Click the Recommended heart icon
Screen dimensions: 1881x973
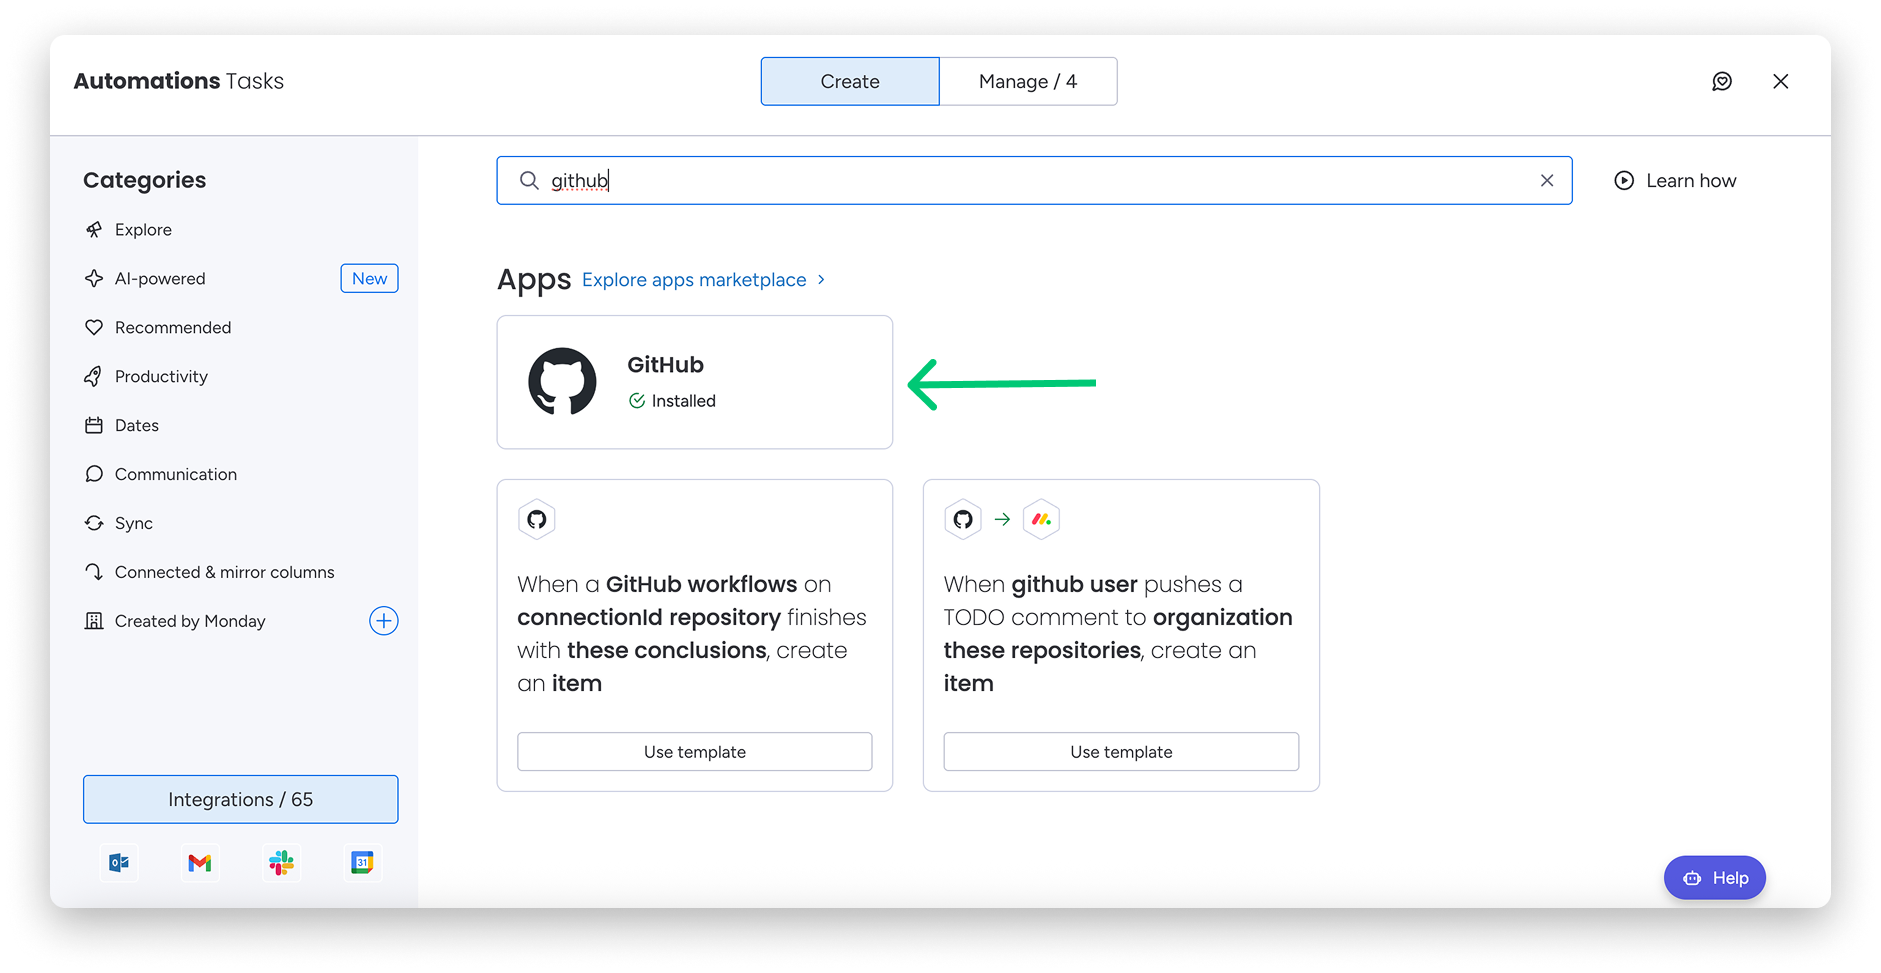94,327
